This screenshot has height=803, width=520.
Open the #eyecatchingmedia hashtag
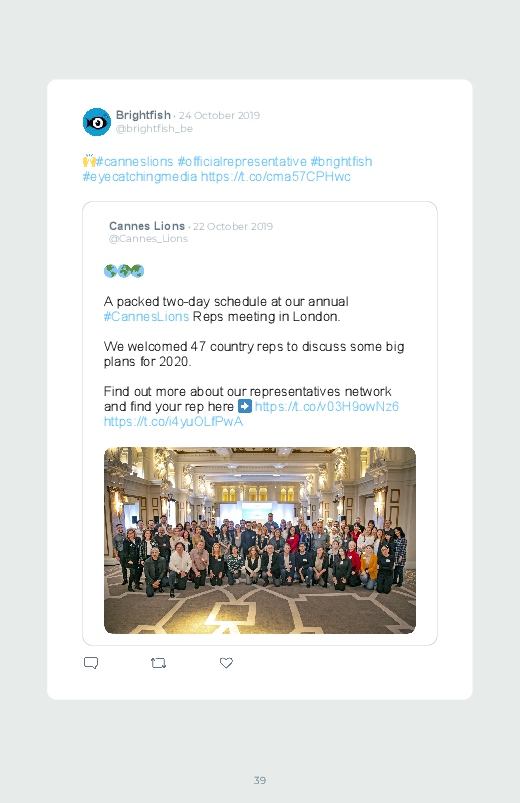tap(140, 177)
